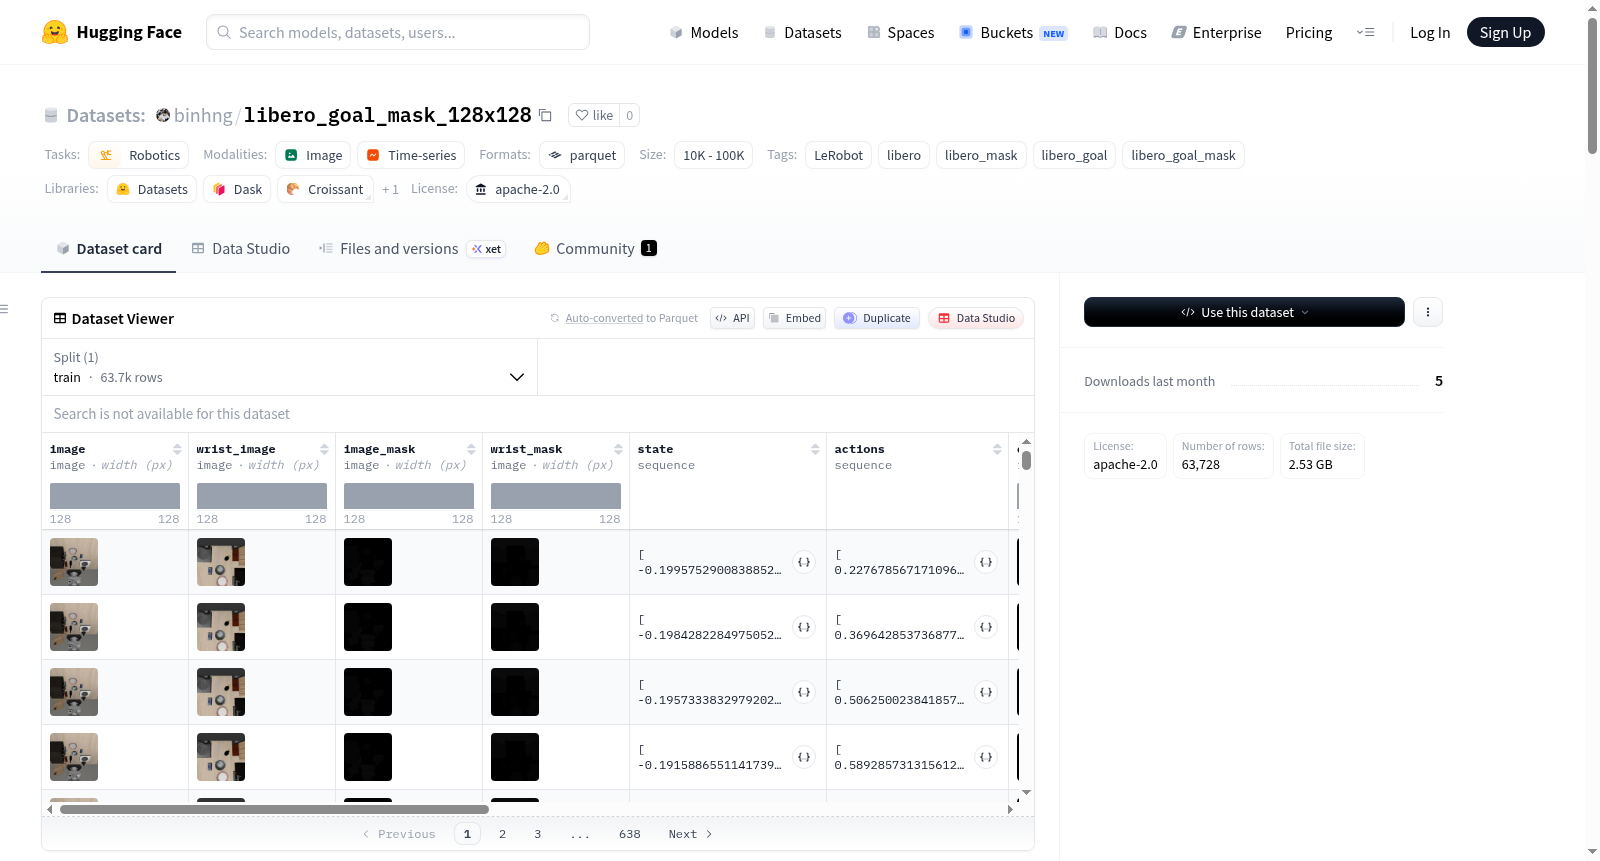Sort by the state column
Image resolution: width=1600 pixels, height=861 pixels.
[815, 449]
